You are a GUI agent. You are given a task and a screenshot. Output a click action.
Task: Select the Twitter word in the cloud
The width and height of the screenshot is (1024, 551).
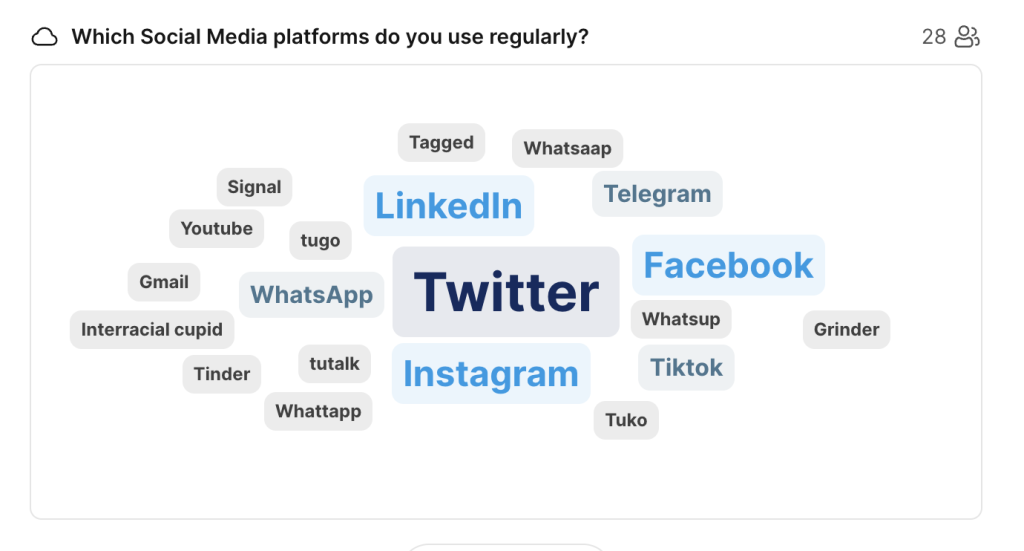pos(506,292)
